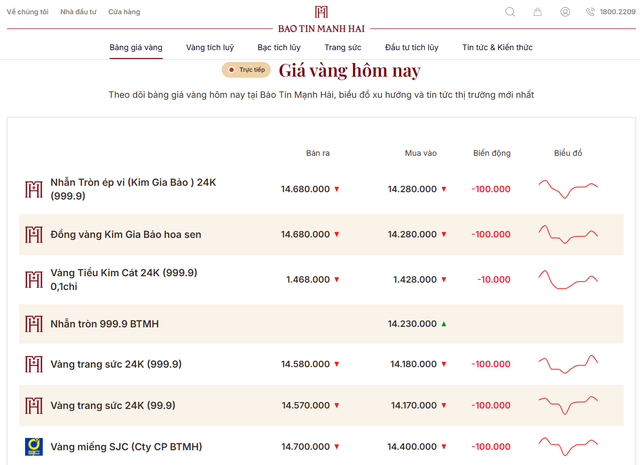Open the trend chart for Vàng trang sức 24K (99.9)
Screen dimensions: 640x465
(x=568, y=405)
